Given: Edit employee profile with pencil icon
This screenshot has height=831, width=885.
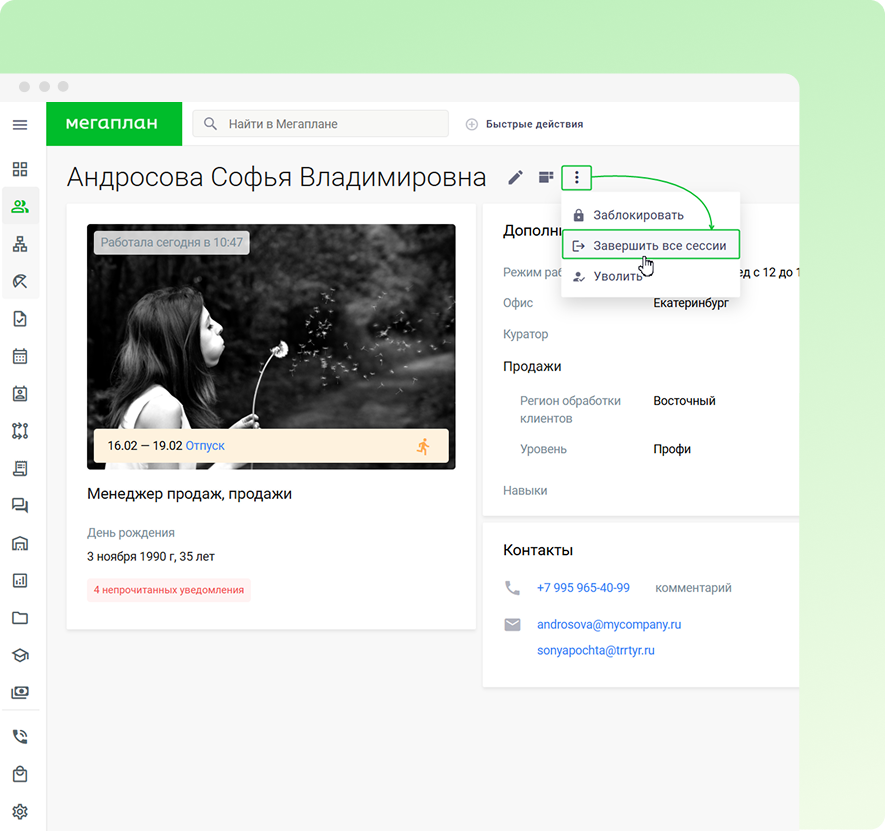Looking at the screenshot, I should [x=515, y=177].
